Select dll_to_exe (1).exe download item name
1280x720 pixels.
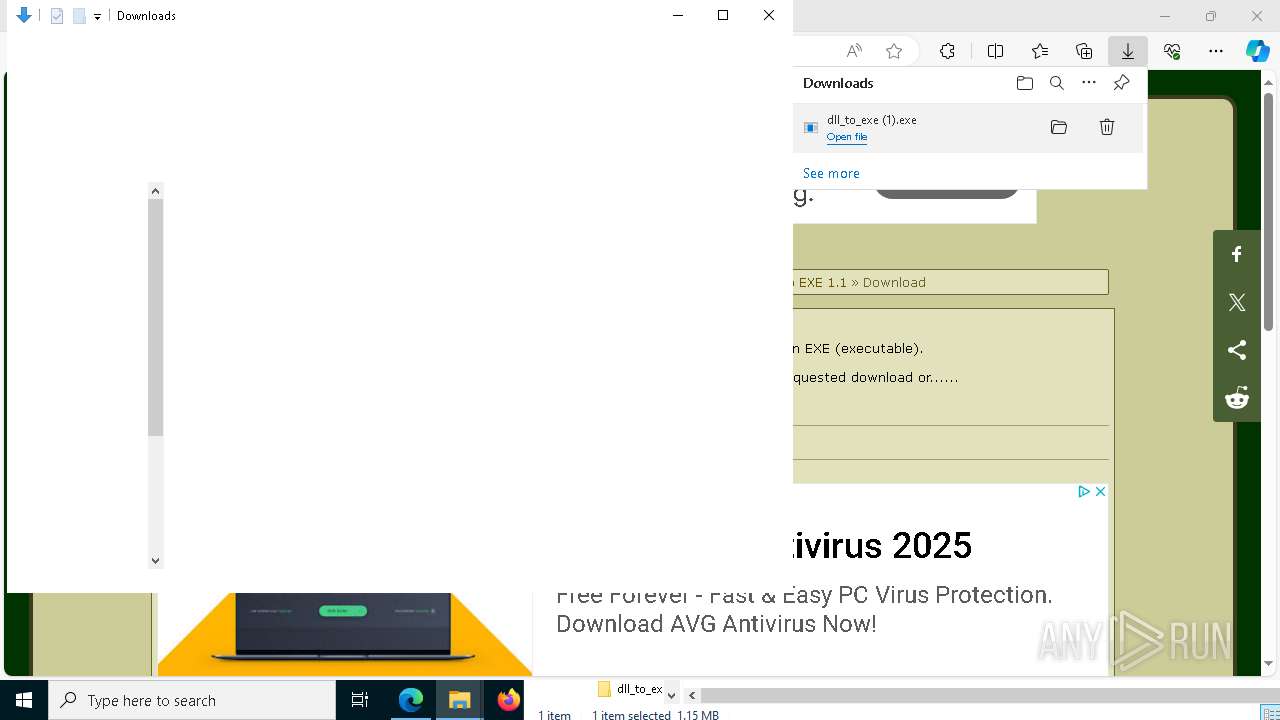(x=872, y=120)
